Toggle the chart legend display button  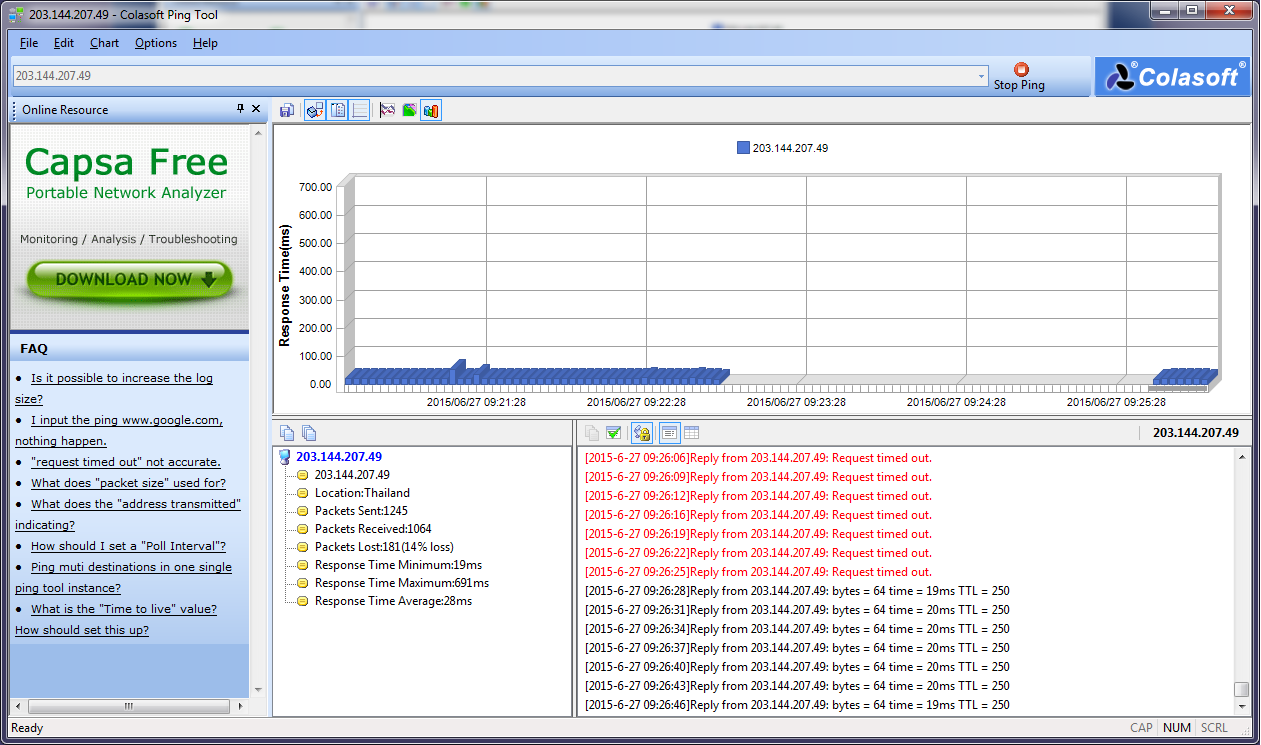click(338, 110)
